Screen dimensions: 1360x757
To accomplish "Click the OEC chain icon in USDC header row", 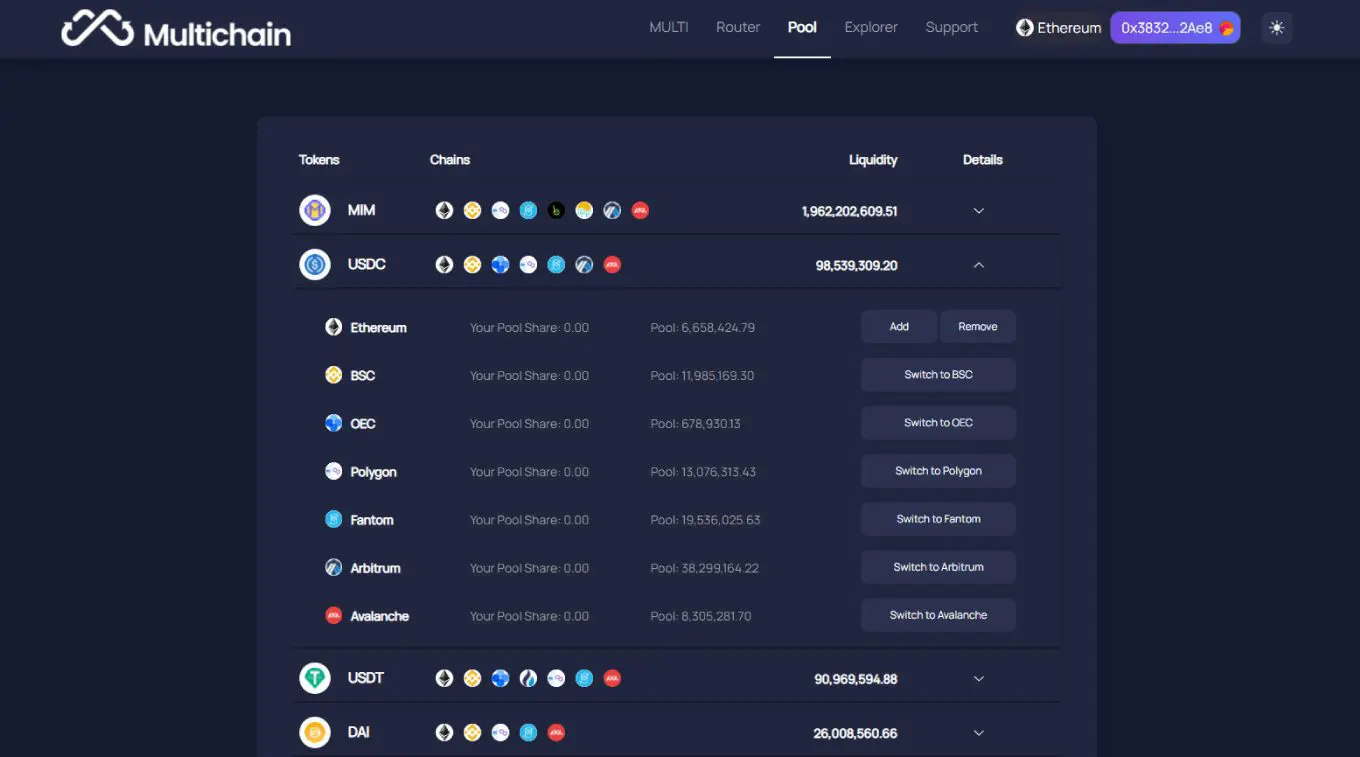I will [x=500, y=264].
